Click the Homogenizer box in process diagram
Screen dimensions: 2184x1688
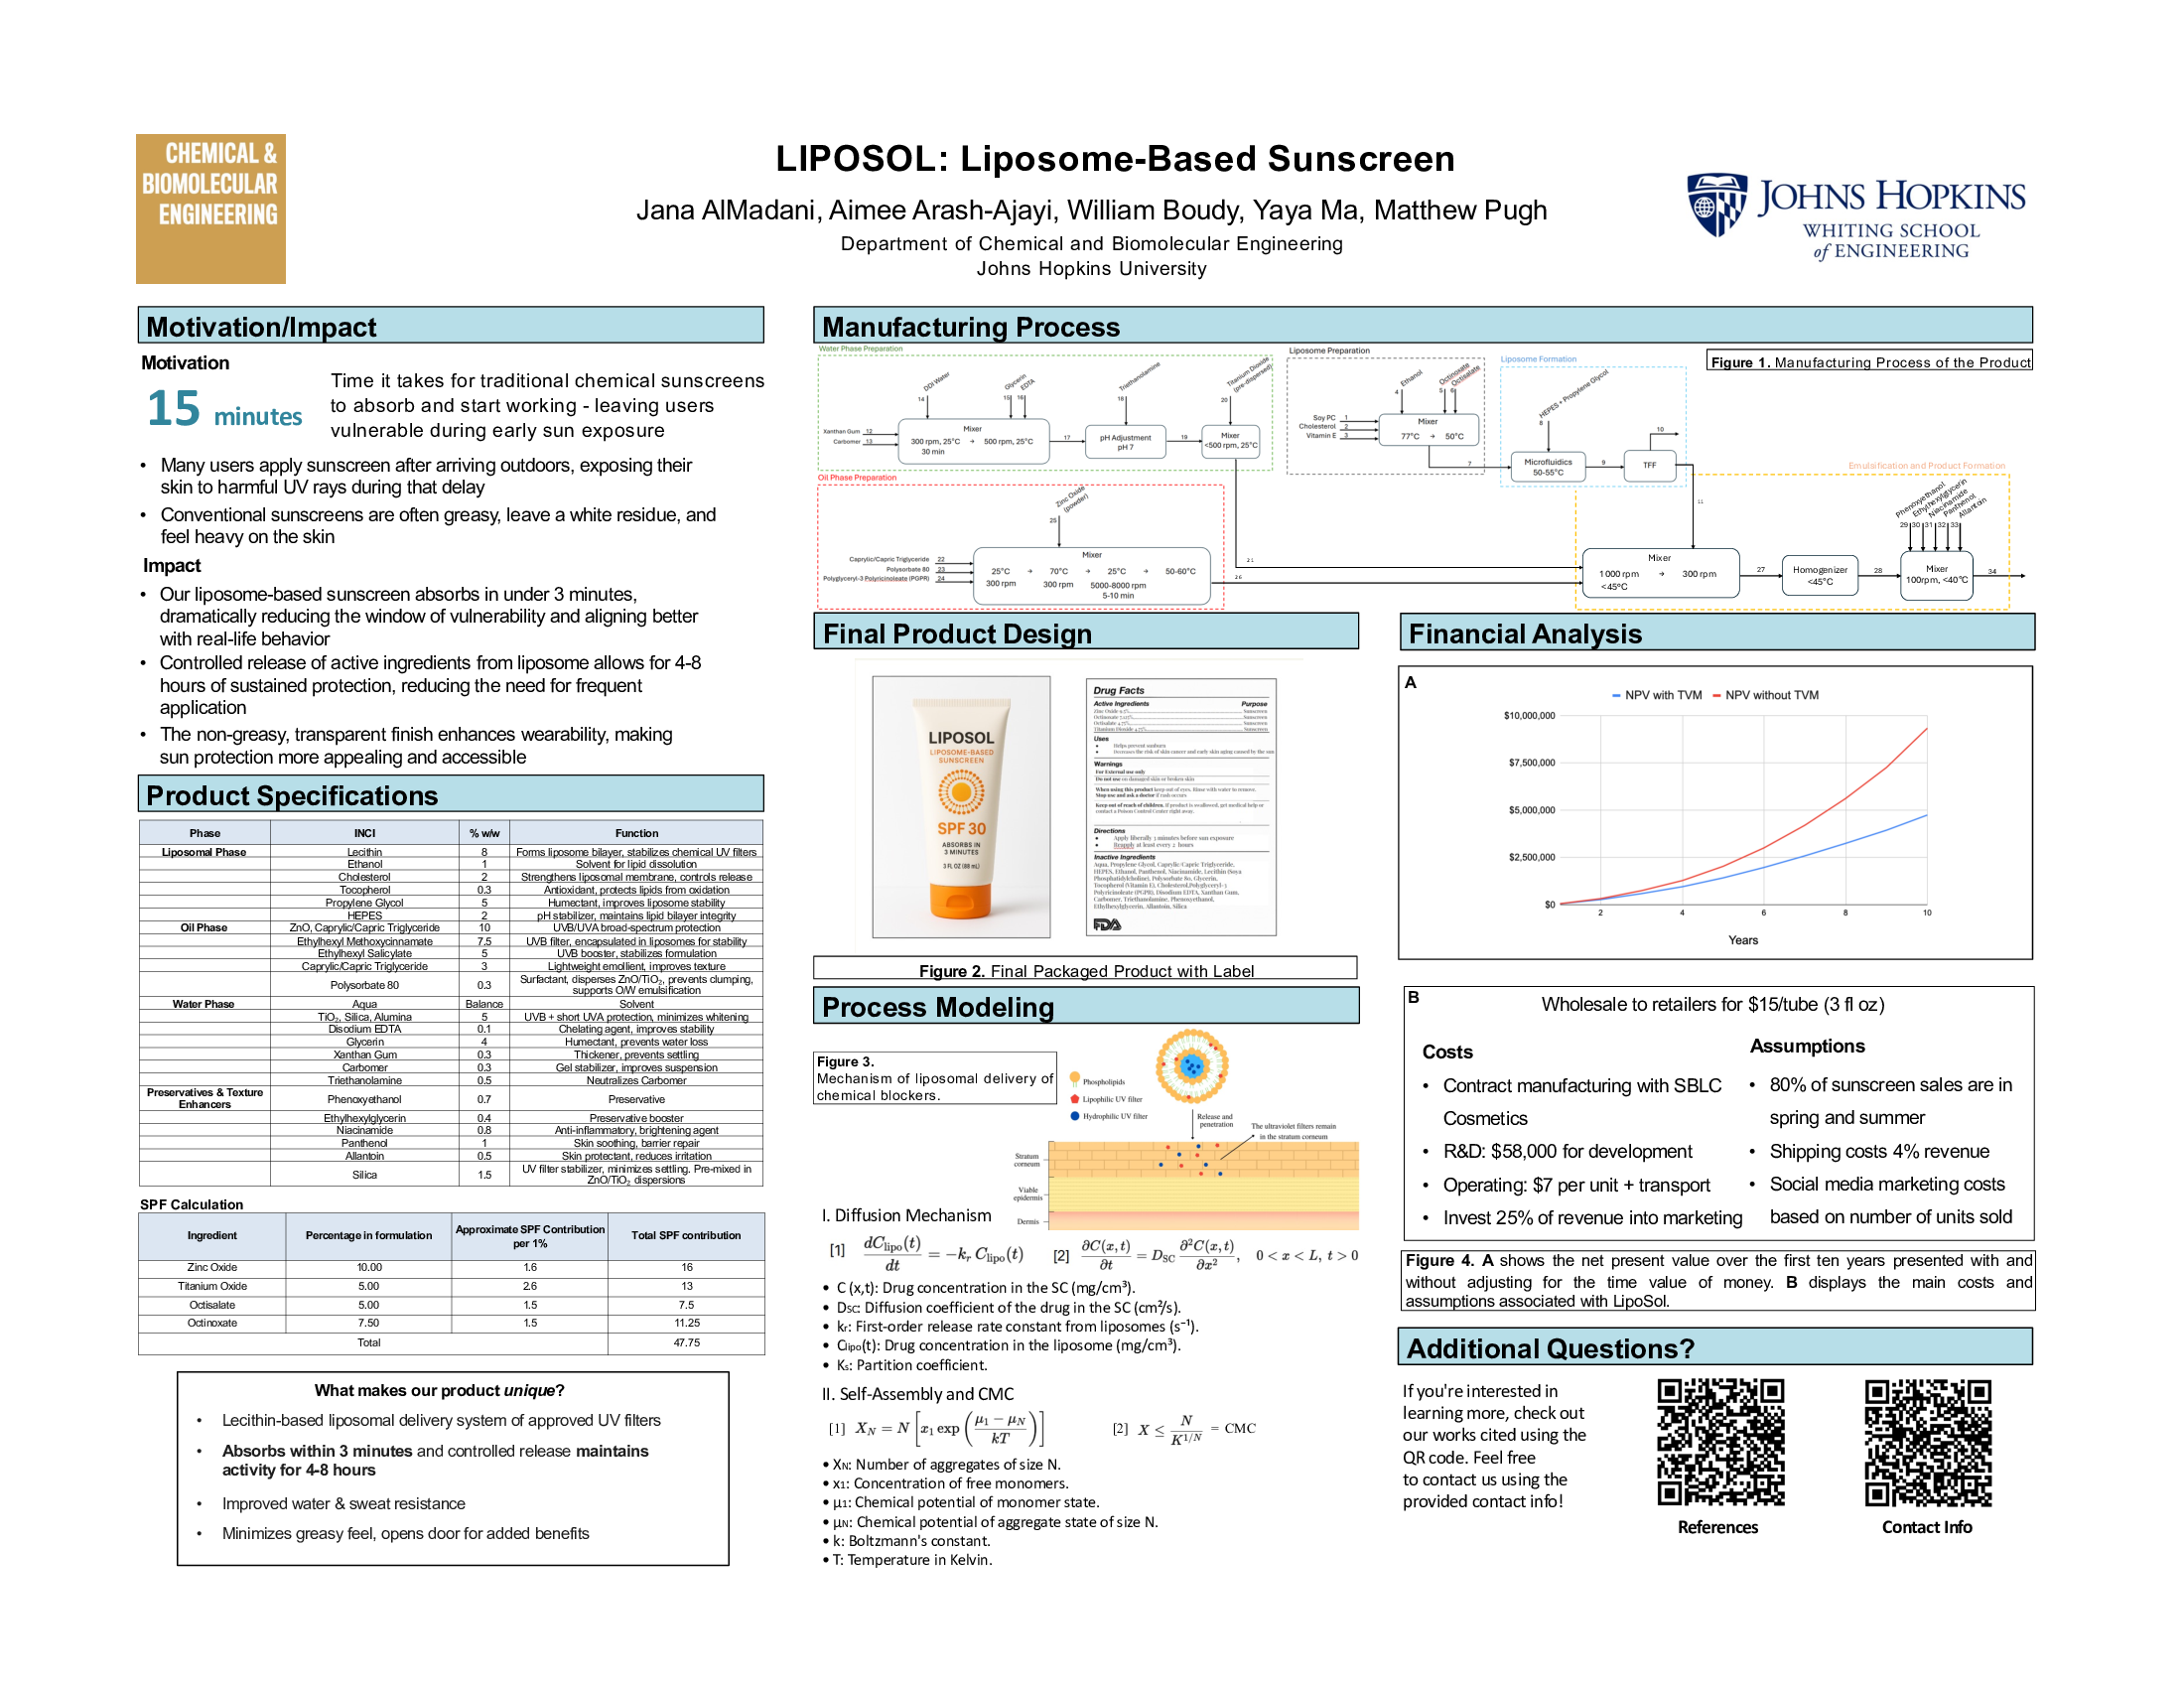pos(1820,575)
